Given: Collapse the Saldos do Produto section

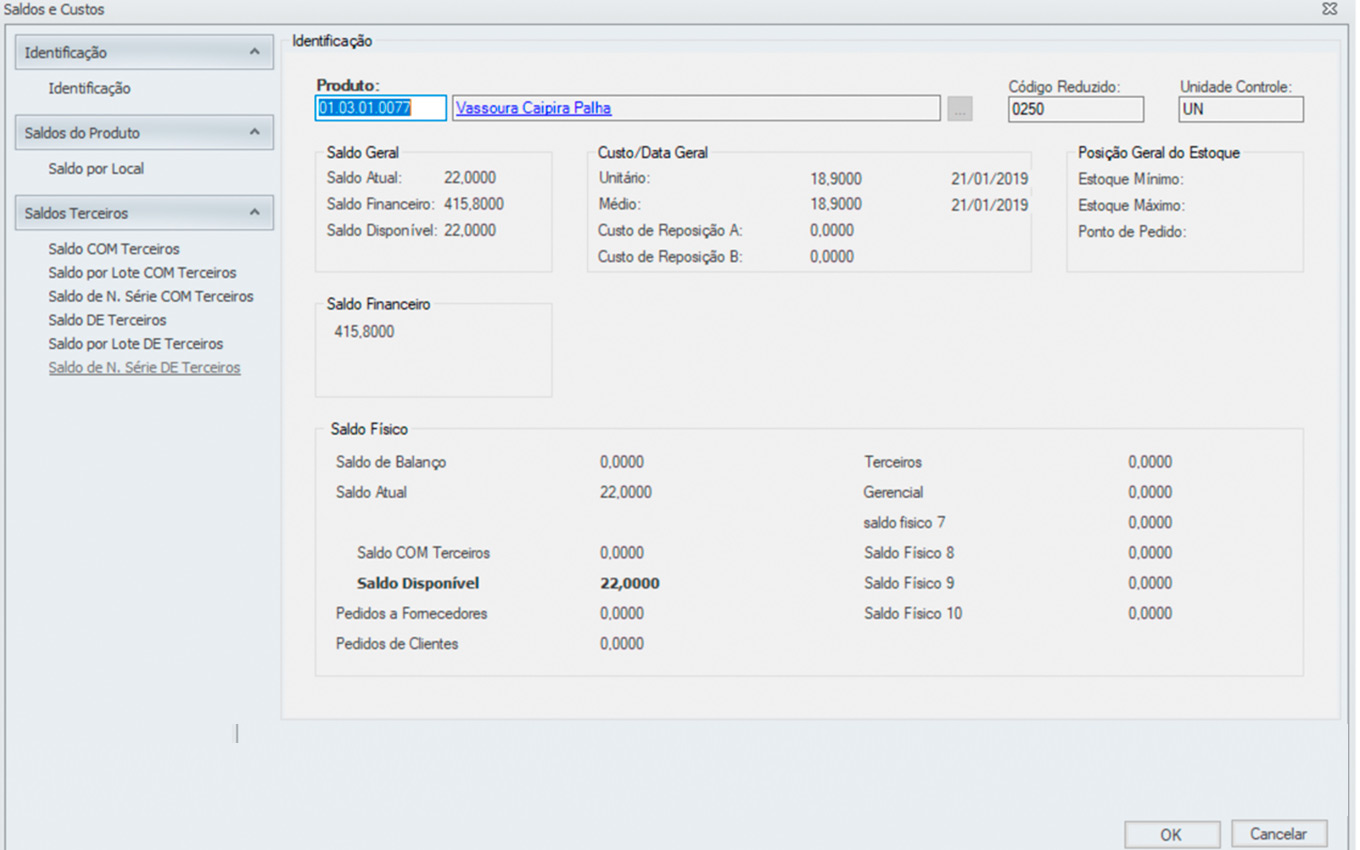Looking at the screenshot, I should (x=254, y=132).
